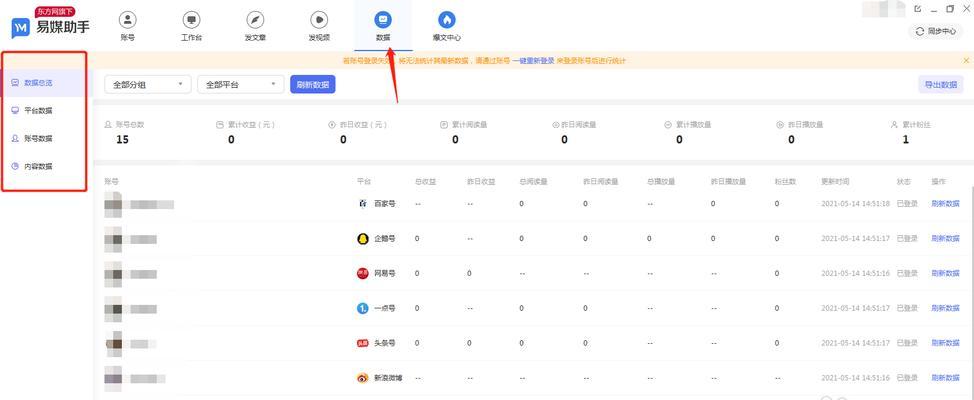Image resolution: width=974 pixels, height=400 pixels.
Task: Expand the 全部分组 dropdown
Action: pyautogui.click(x=148, y=85)
